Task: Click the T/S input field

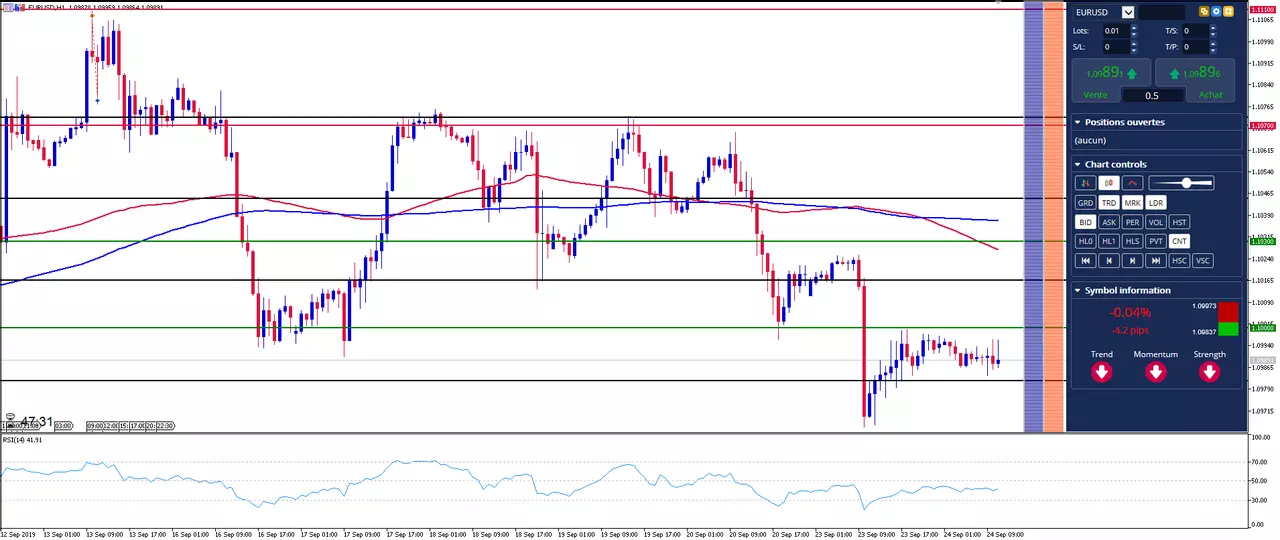Action: pos(1195,31)
